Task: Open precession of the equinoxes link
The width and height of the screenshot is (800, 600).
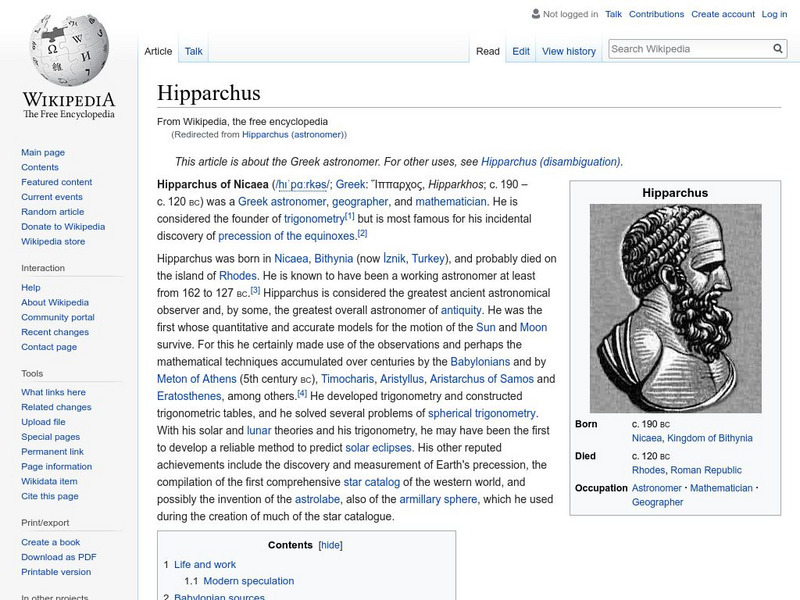Action: point(287,236)
